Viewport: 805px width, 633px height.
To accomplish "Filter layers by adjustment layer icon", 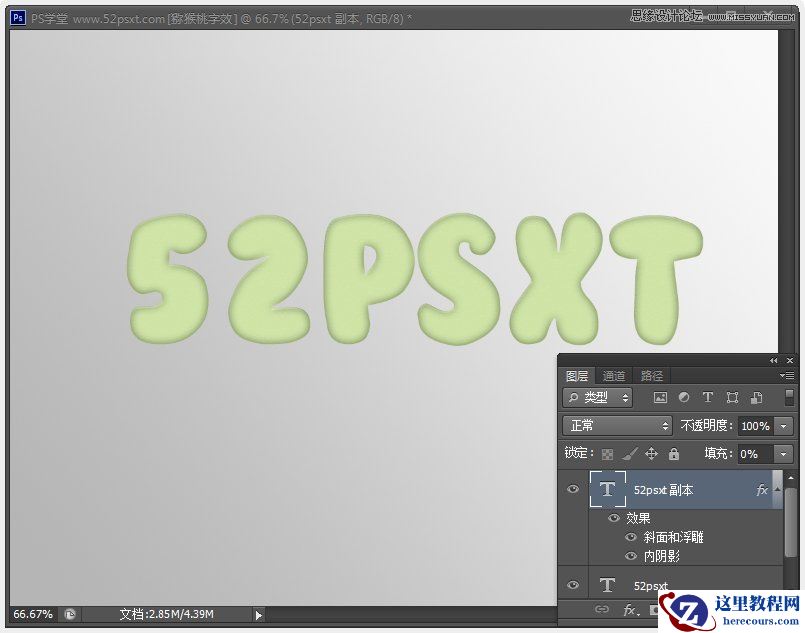I will pyautogui.click(x=684, y=397).
